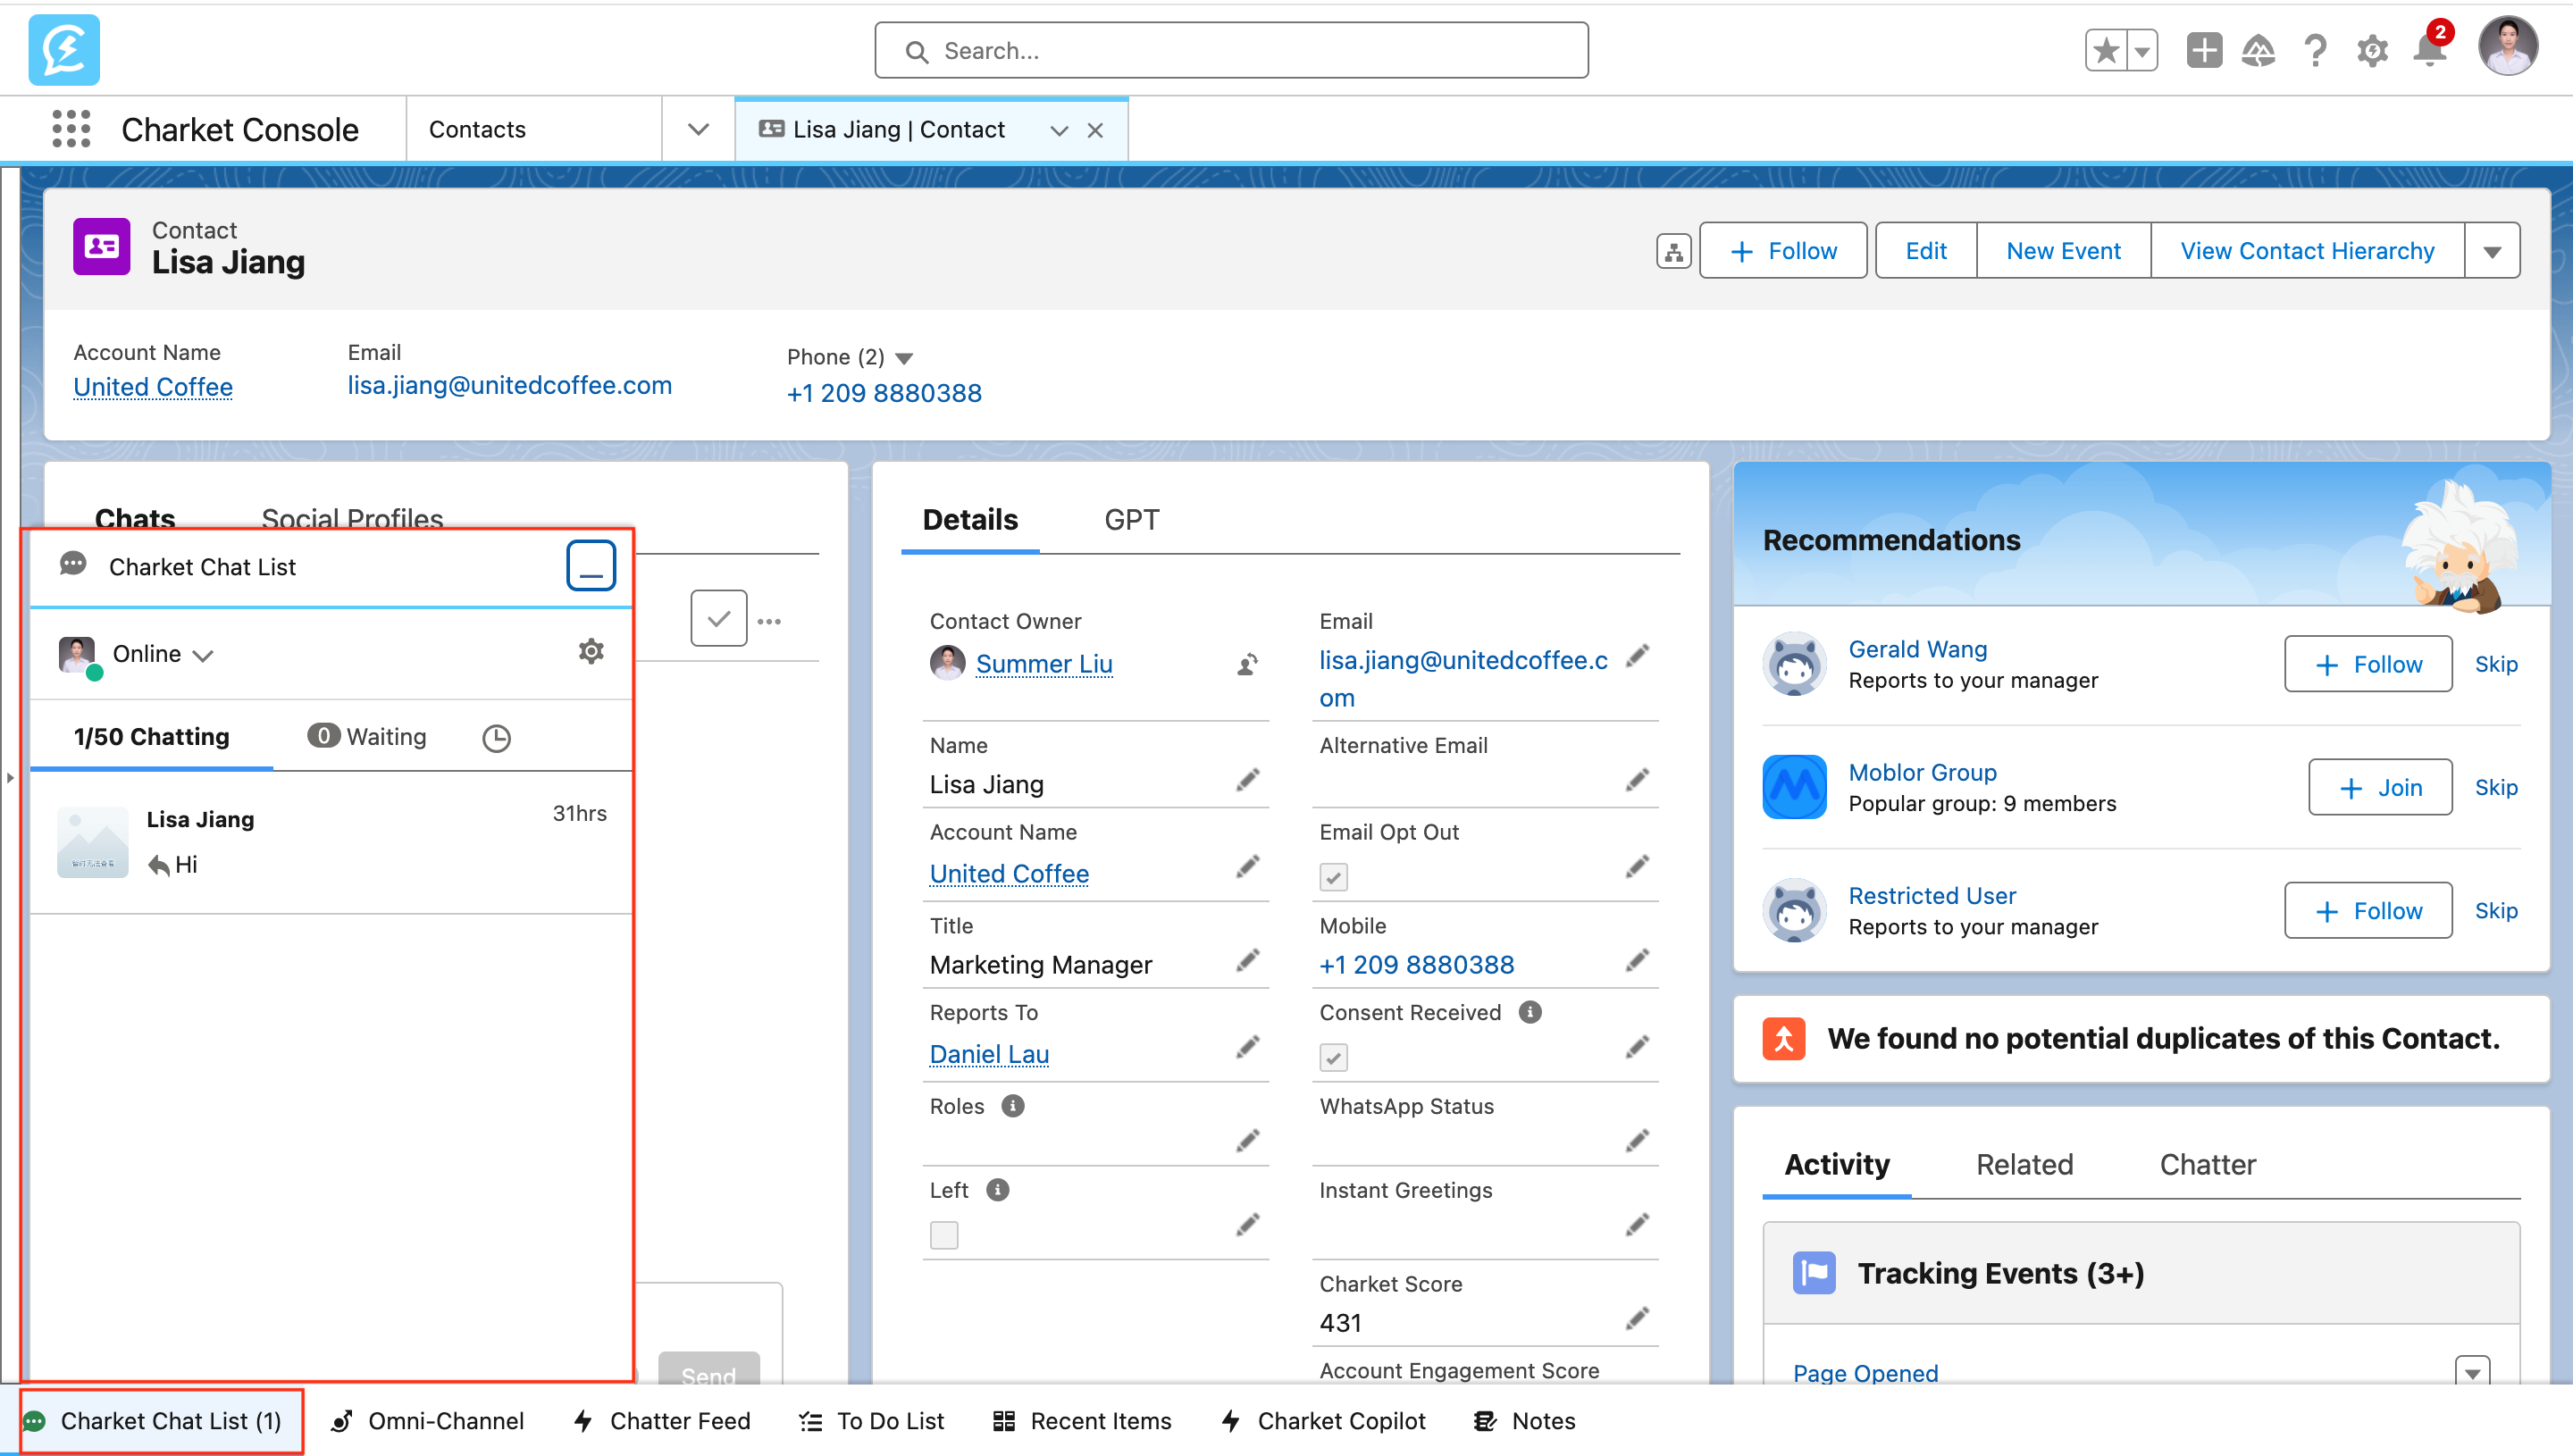The width and height of the screenshot is (2573, 1456).
Task: Edit the Title field pencil icon
Action: click(1248, 961)
